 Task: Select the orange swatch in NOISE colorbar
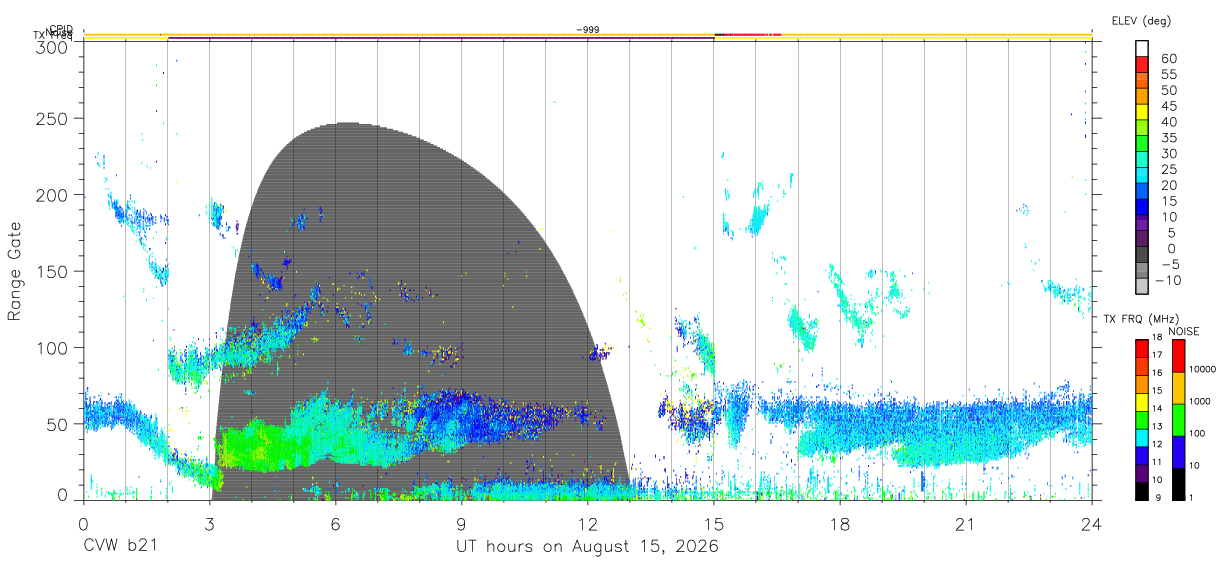[x=1178, y=388]
